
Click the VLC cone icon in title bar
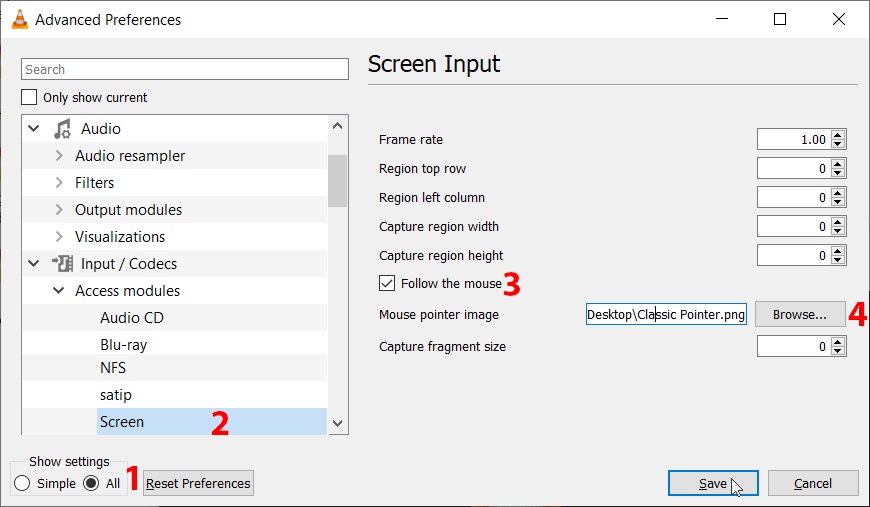coord(19,19)
